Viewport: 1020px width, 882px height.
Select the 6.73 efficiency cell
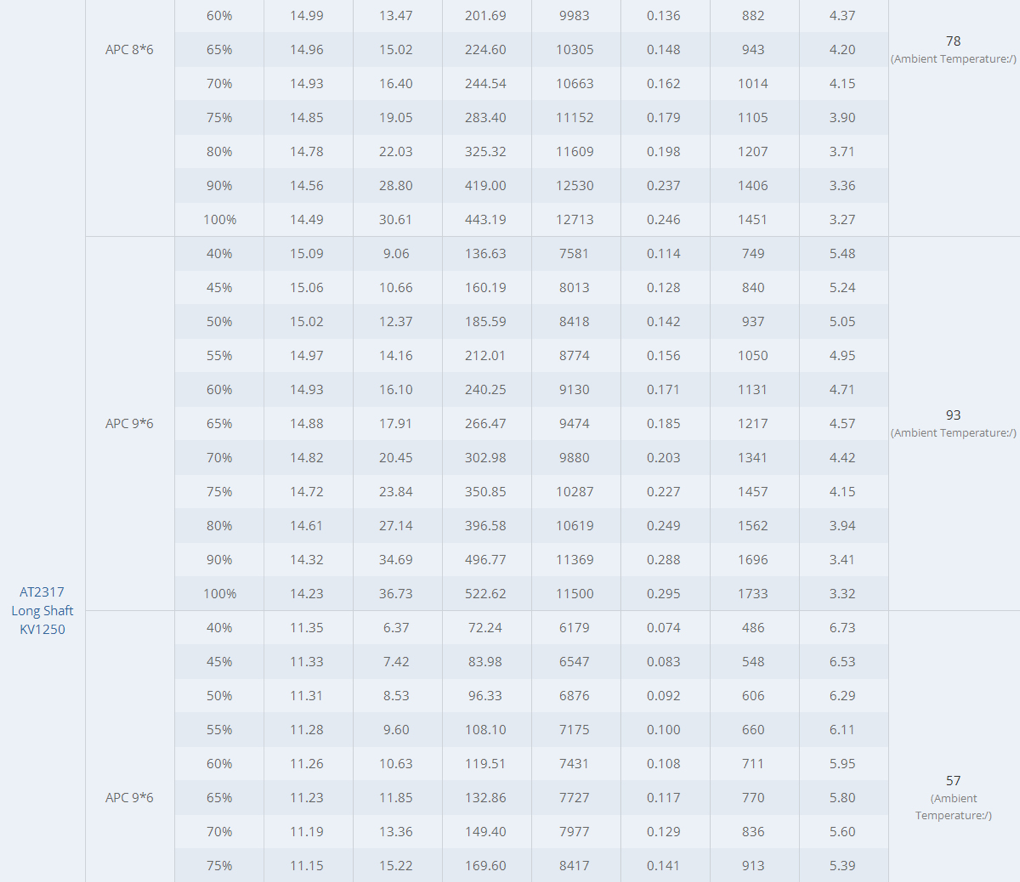[842, 628]
